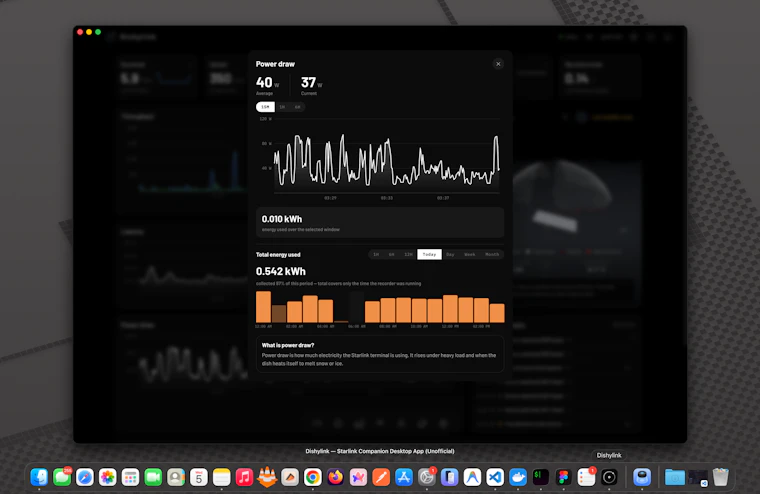Open the blue folder in the dock
Viewport: 760px width, 494px height.
pos(674,478)
